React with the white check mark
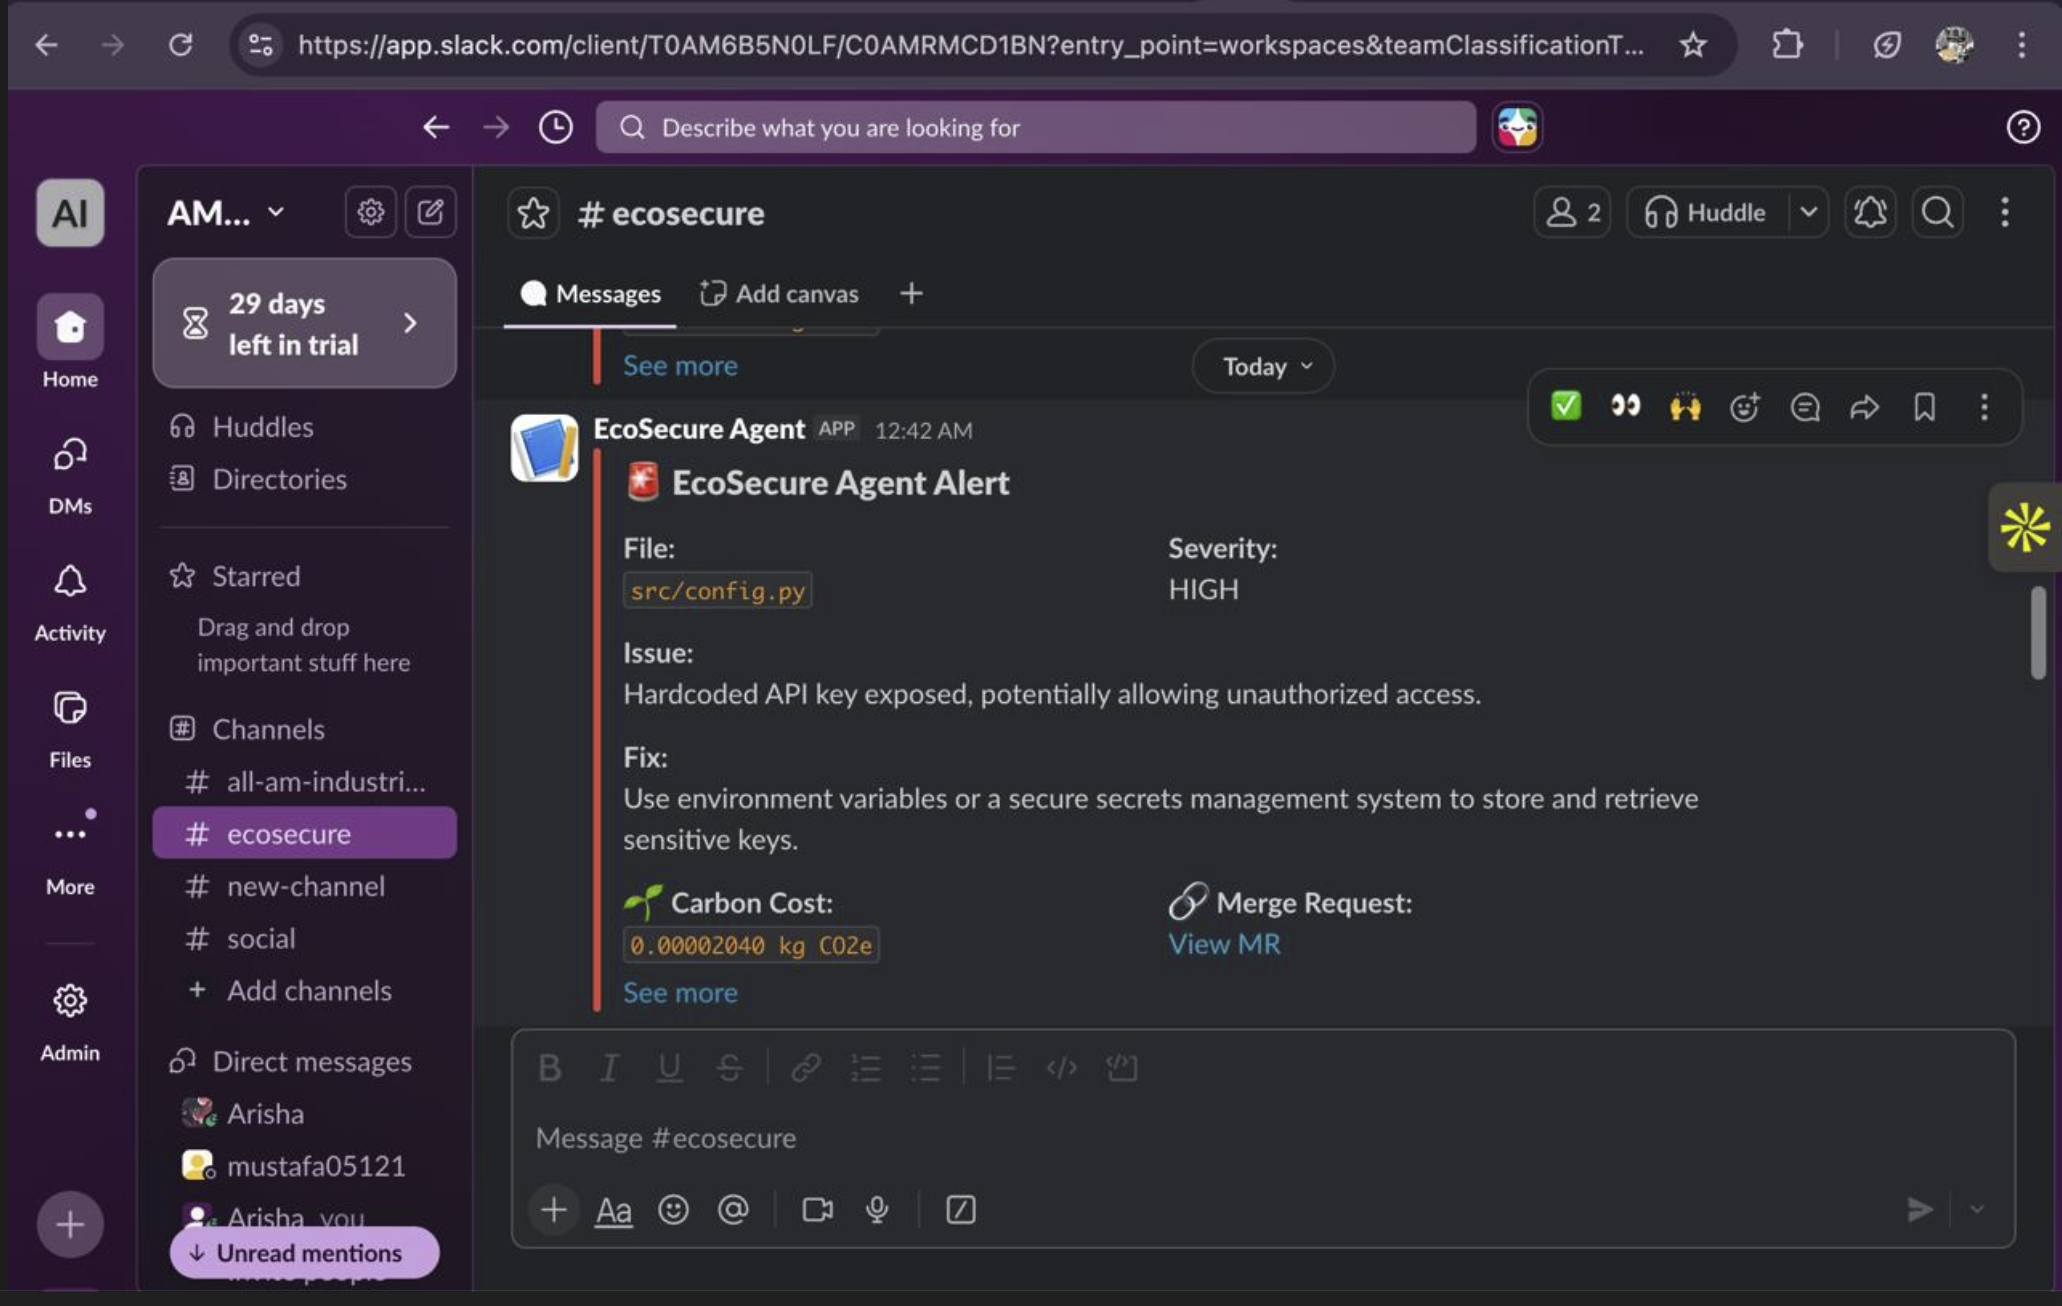Viewport: 2062px width, 1306px height. 1565,406
